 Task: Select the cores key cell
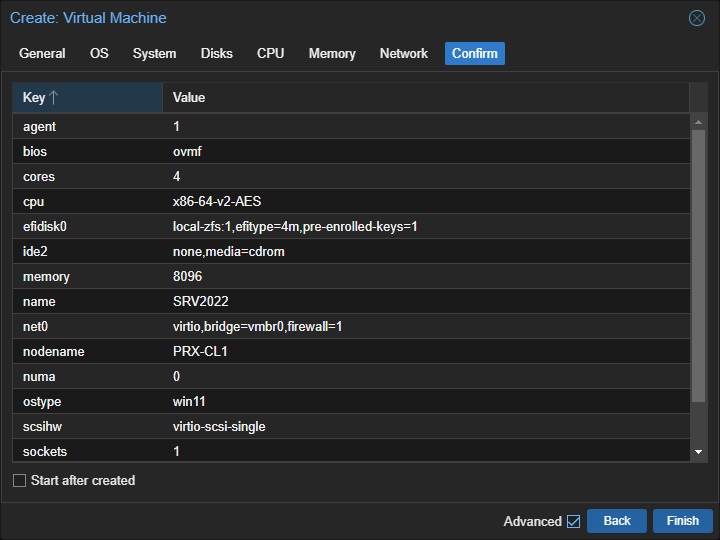click(x=87, y=176)
